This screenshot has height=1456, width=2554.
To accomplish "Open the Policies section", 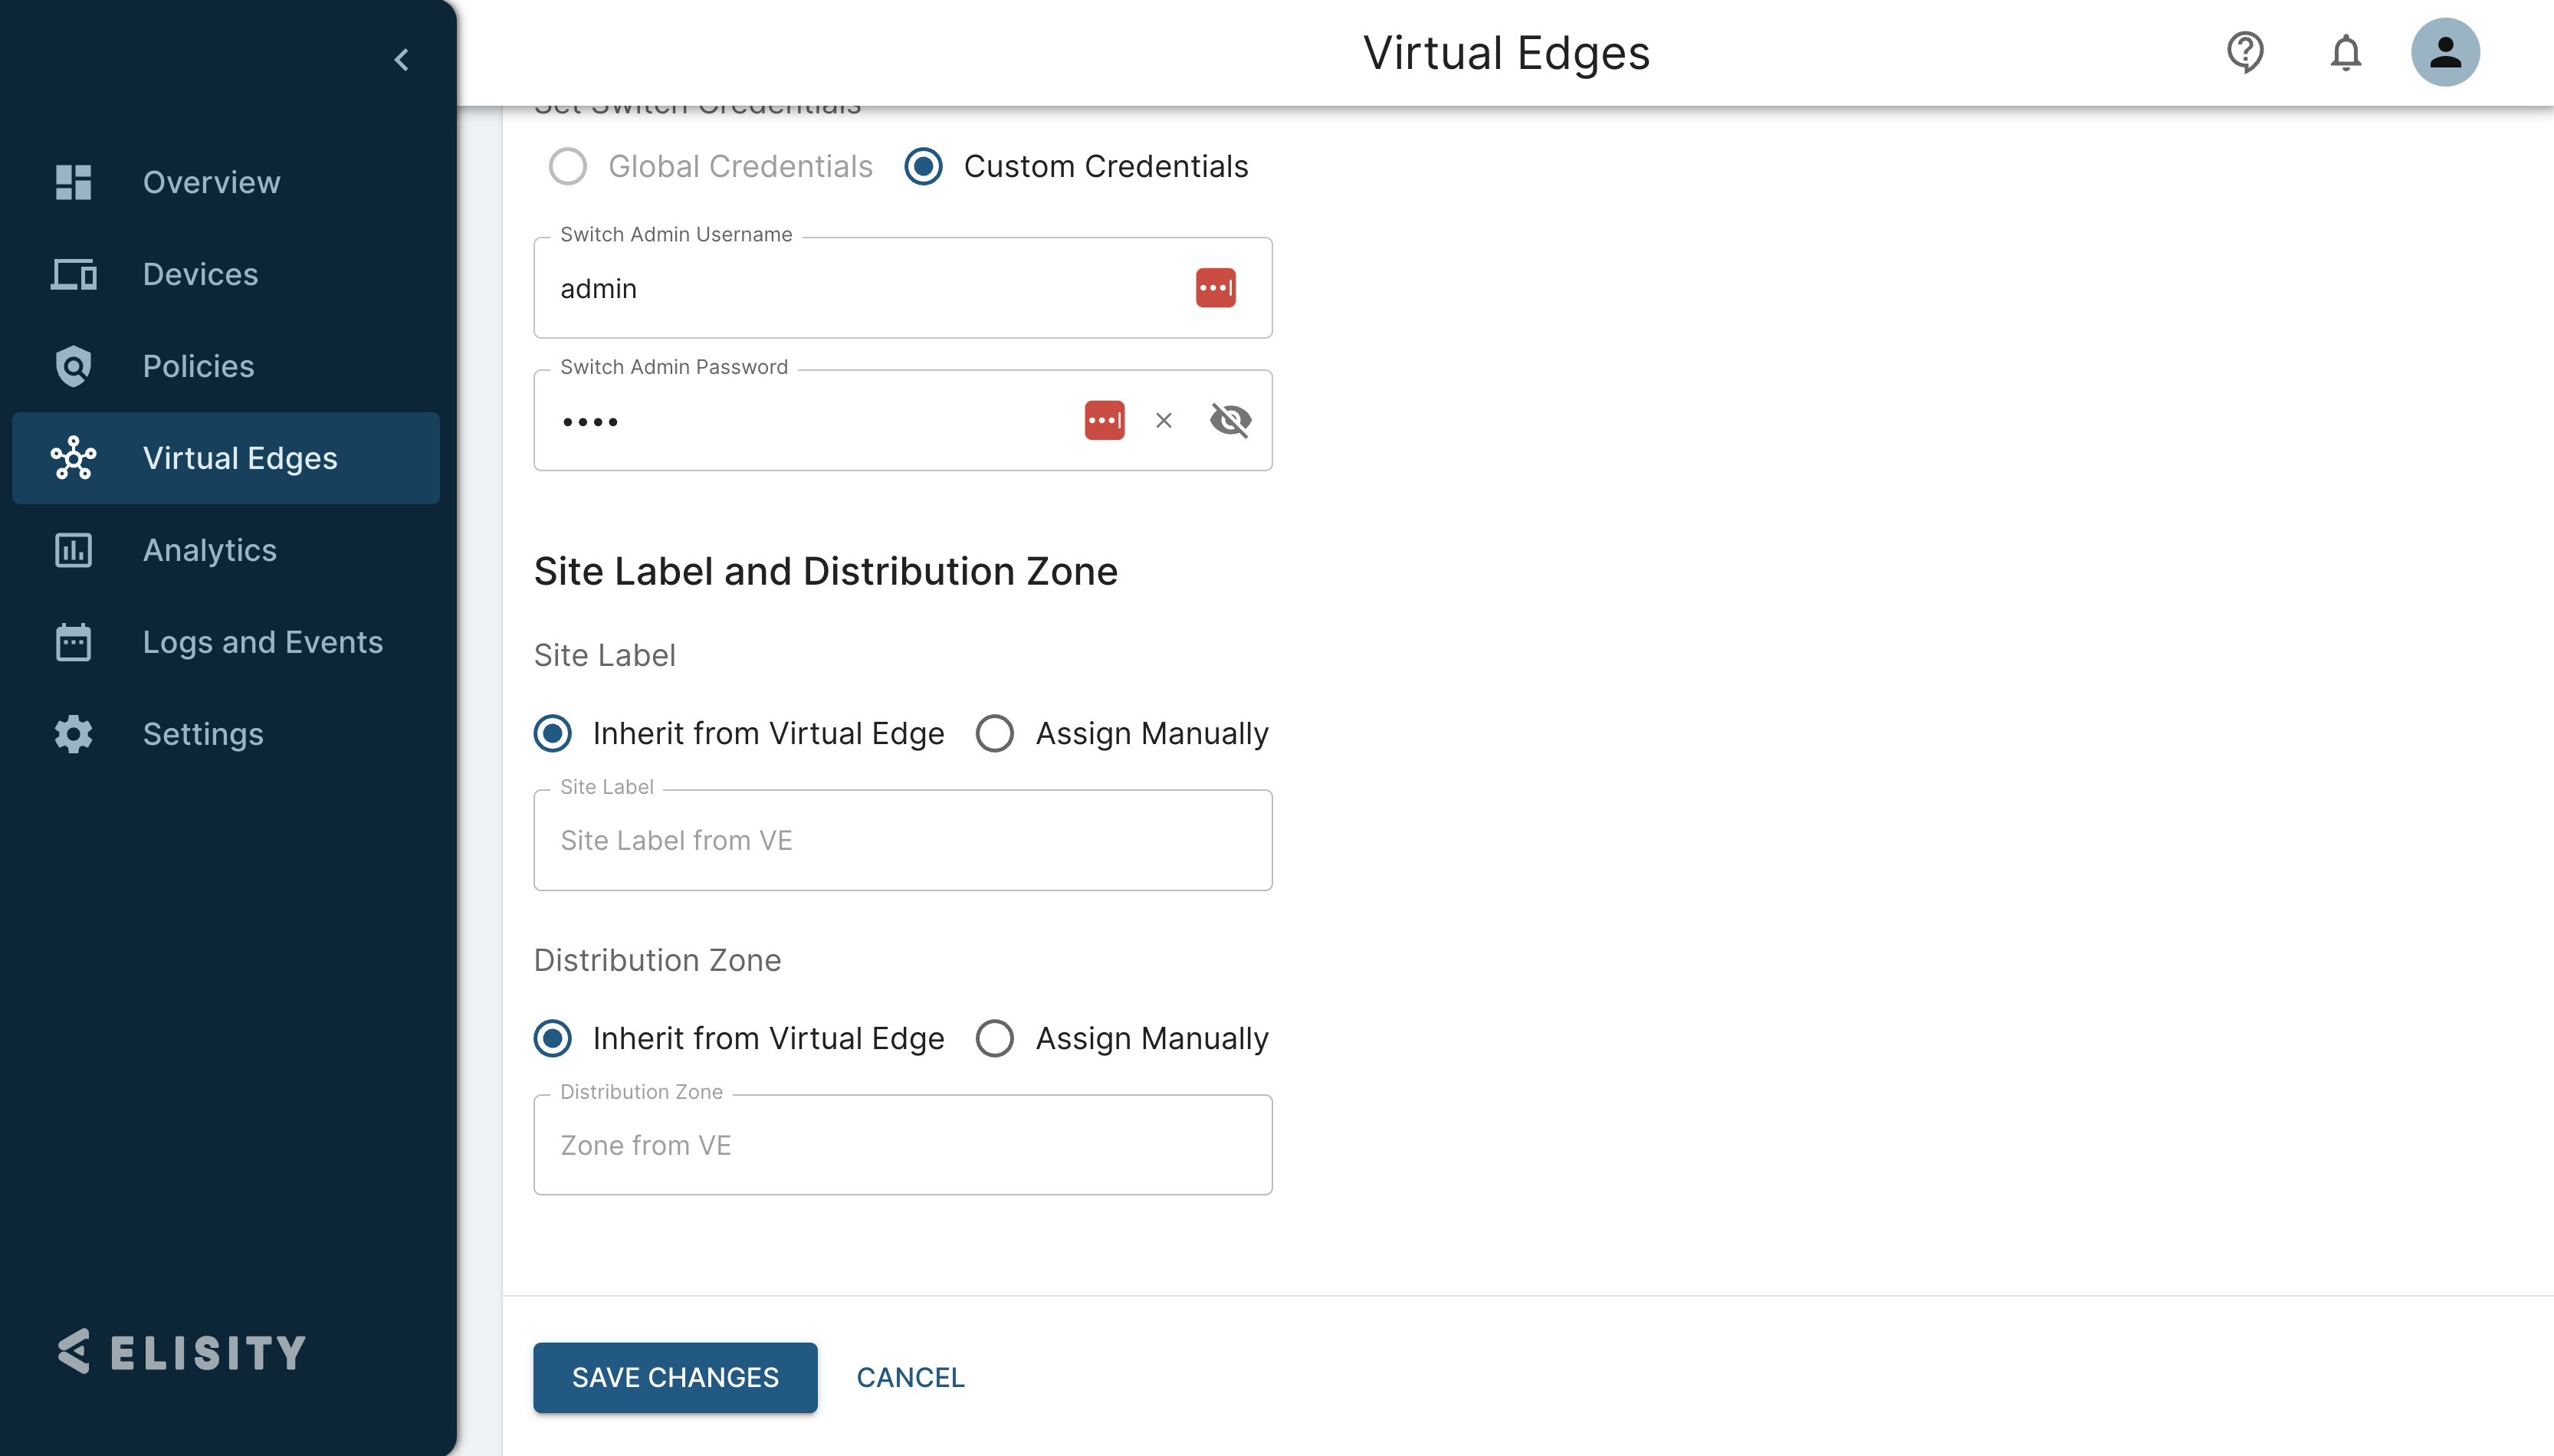I will coord(198,366).
